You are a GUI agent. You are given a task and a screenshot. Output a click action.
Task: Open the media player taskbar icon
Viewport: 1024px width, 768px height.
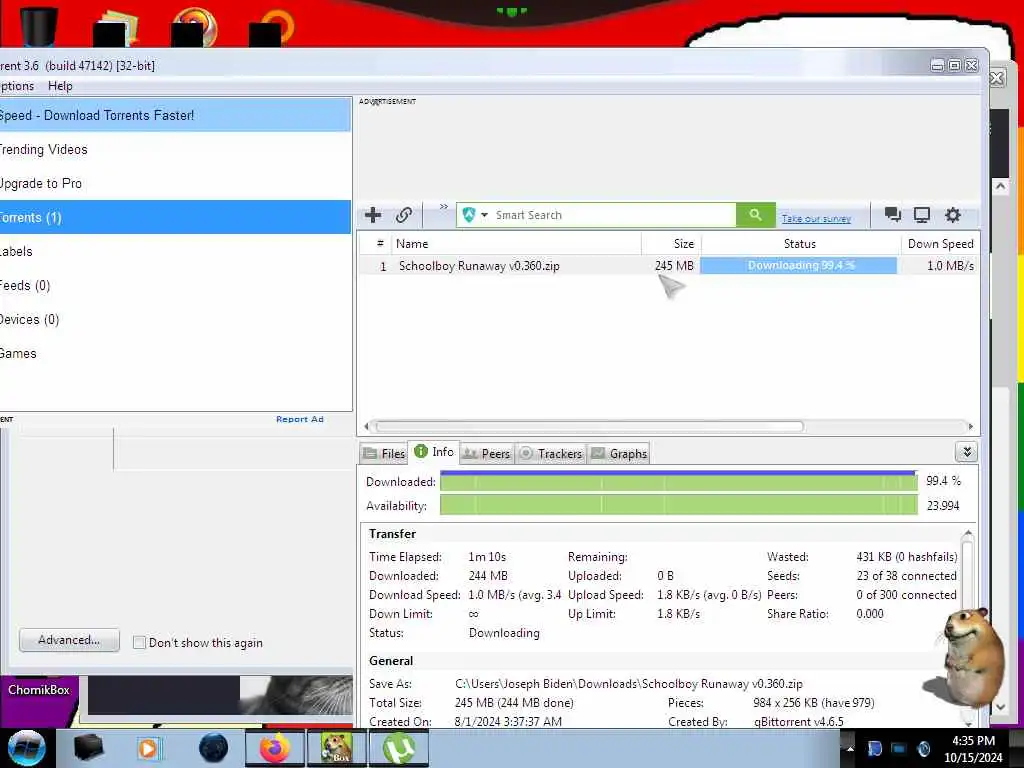[148, 748]
